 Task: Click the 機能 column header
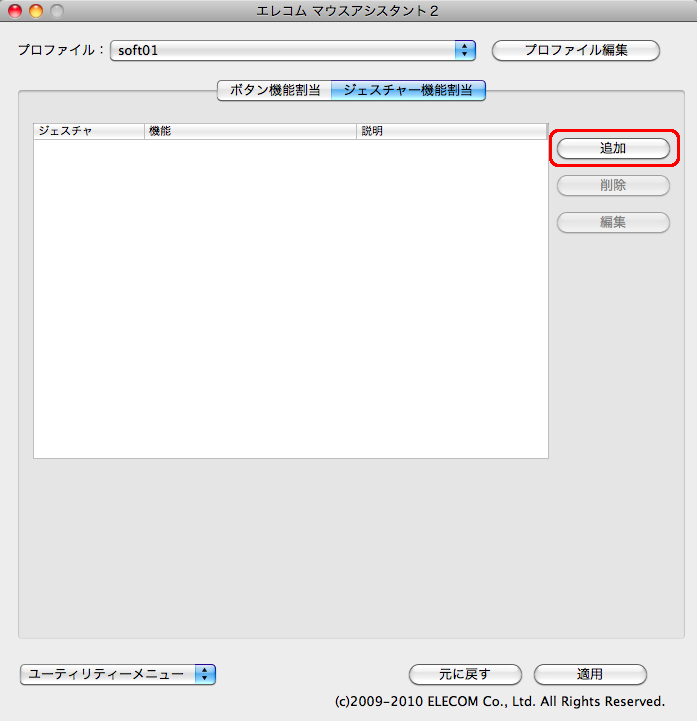coord(251,131)
